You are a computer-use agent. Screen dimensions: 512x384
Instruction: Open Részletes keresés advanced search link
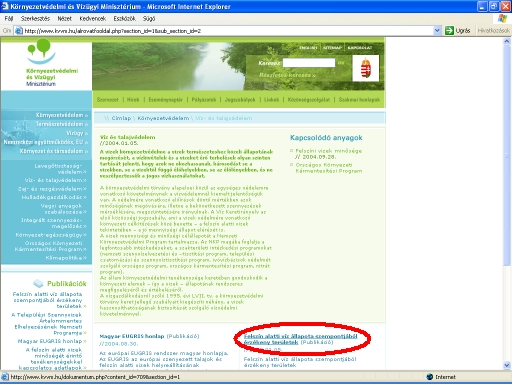pos(287,75)
